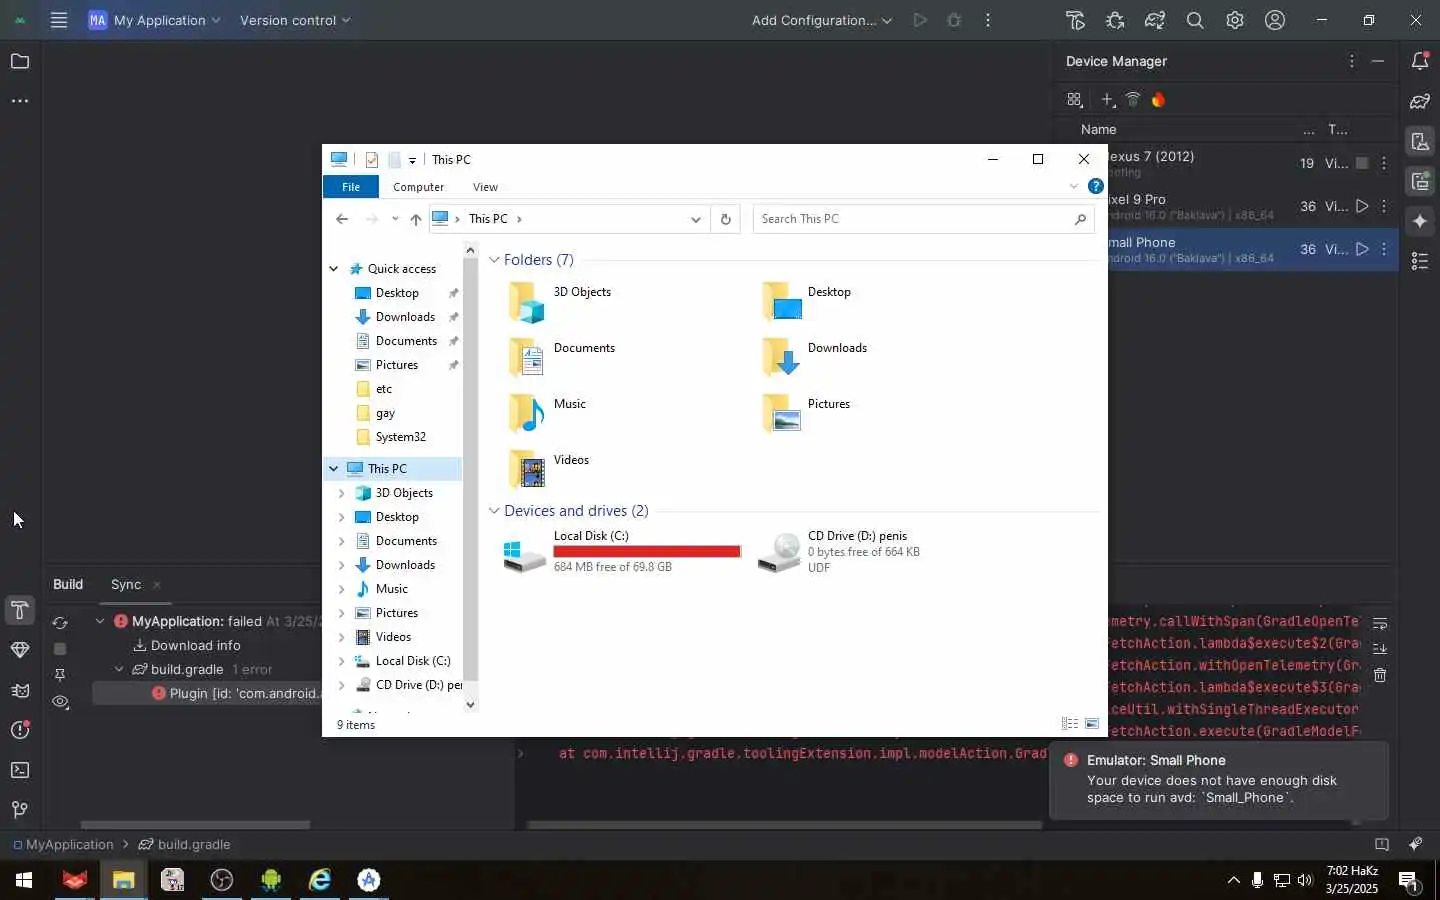Toggle the Pin Tab icon in Build panel
This screenshot has width=1440, height=900.
pos(60,675)
